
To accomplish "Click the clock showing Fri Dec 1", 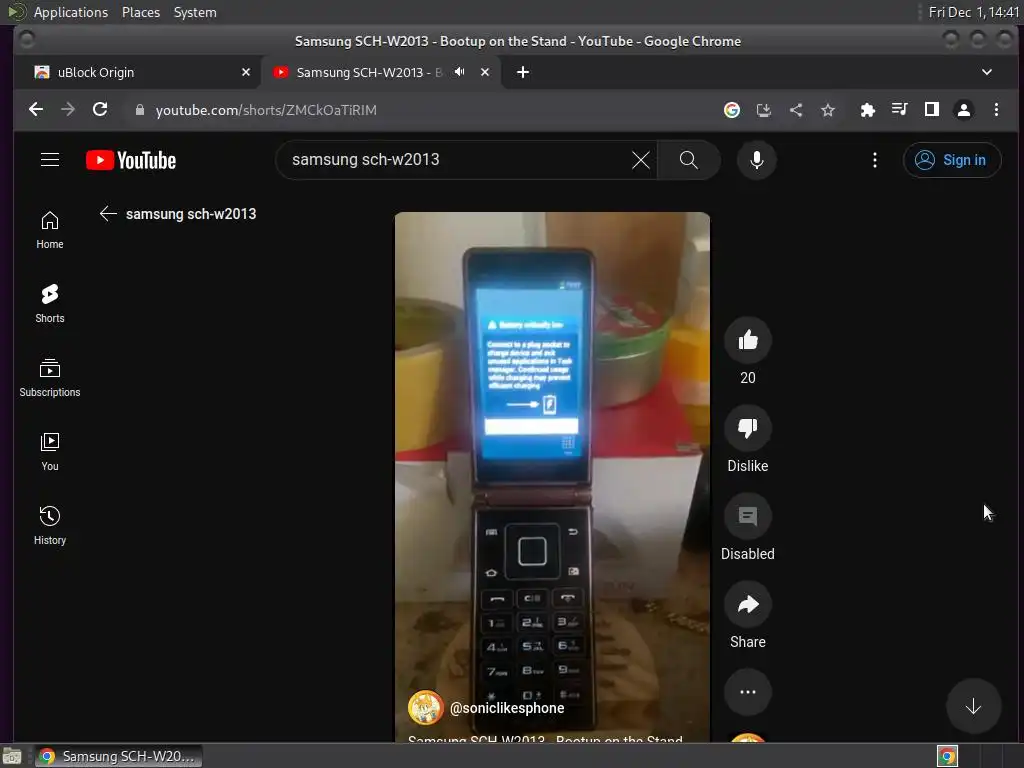I will point(974,12).
